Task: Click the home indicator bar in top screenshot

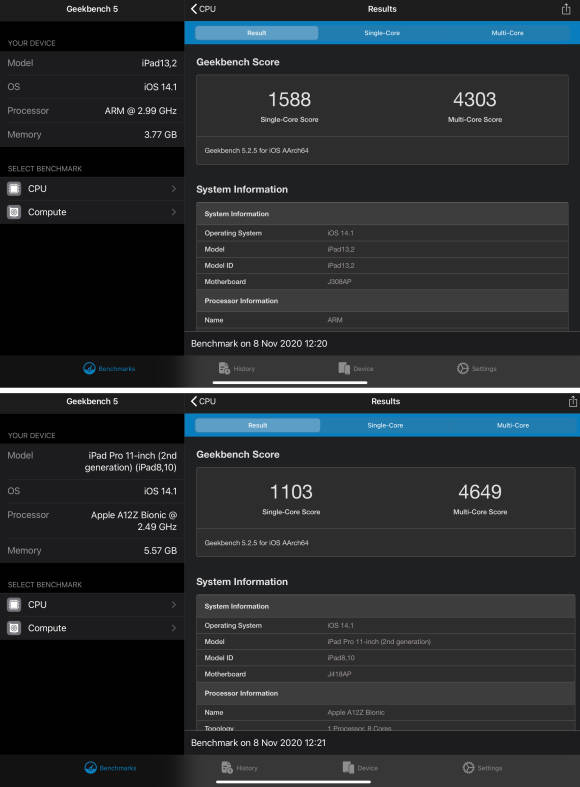Action: coord(290,382)
